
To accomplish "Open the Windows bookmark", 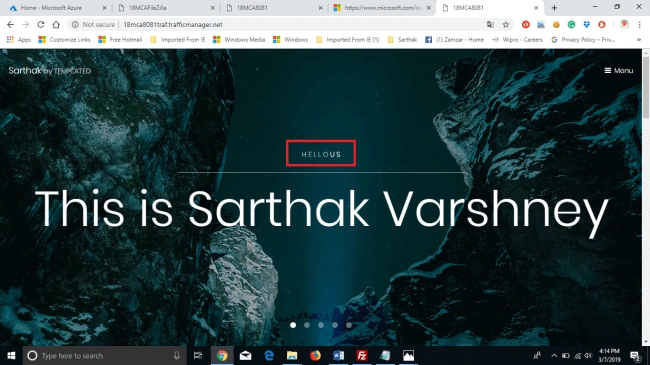I will (x=291, y=40).
